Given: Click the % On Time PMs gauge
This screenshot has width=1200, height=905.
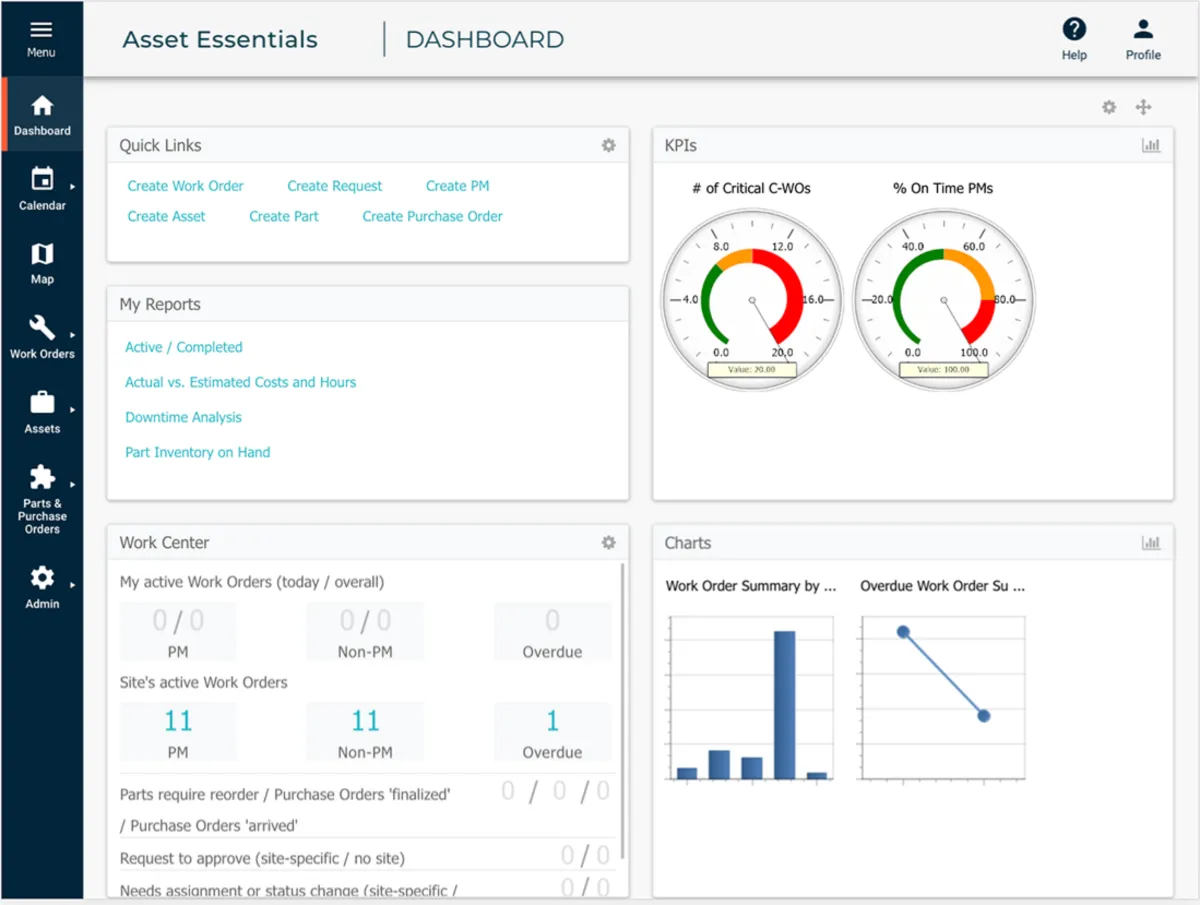Looking at the screenshot, I should [x=943, y=299].
